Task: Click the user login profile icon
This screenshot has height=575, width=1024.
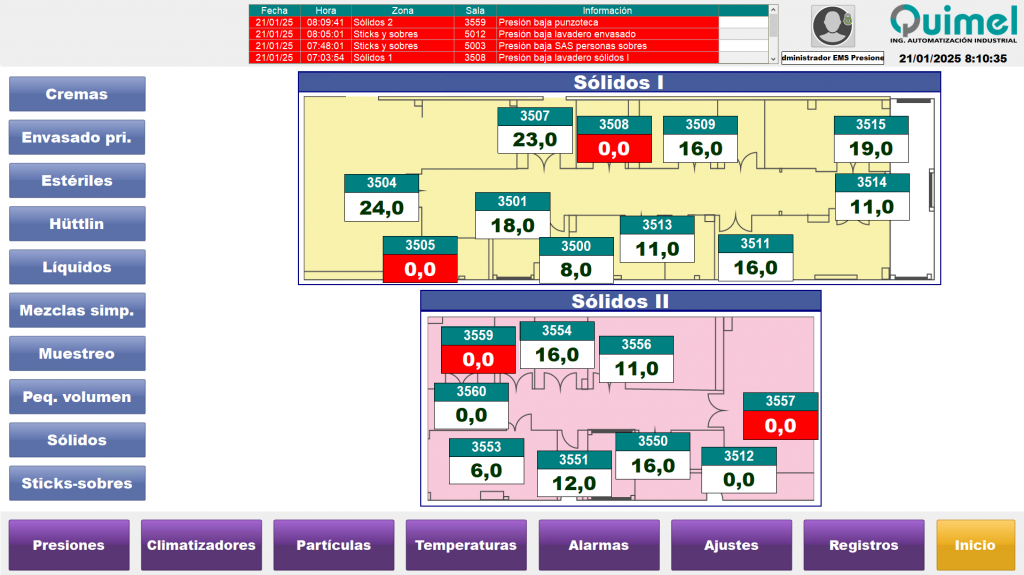Action: tap(832, 26)
